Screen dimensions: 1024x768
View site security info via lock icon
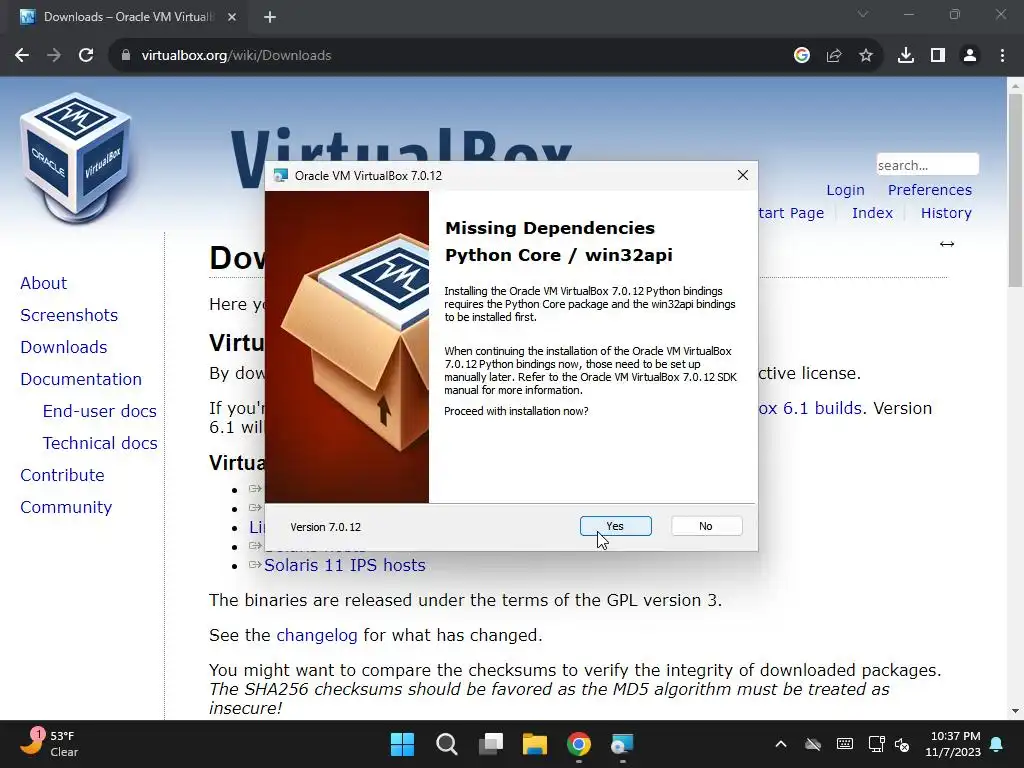point(125,56)
